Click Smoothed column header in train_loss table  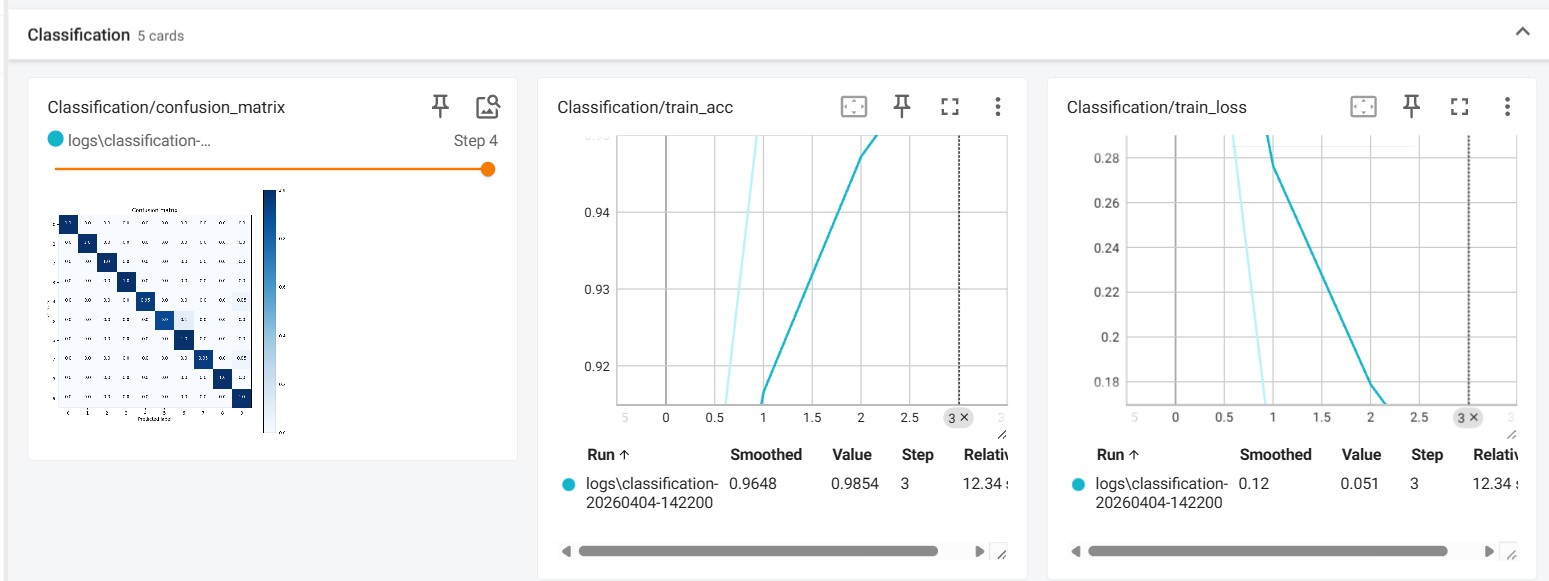pyautogui.click(x=1275, y=455)
